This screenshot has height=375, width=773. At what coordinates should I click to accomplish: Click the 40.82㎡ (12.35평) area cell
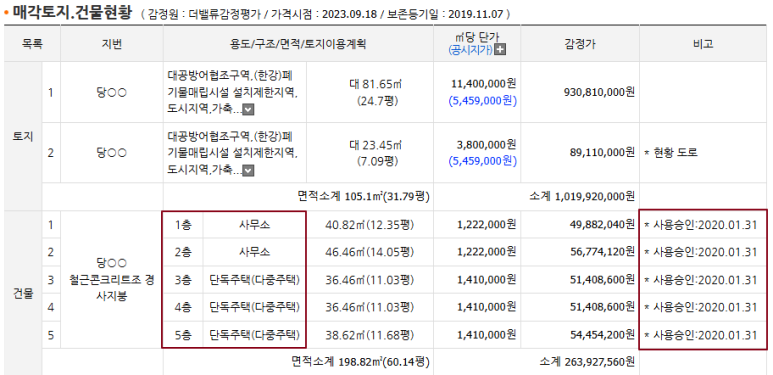(370, 225)
